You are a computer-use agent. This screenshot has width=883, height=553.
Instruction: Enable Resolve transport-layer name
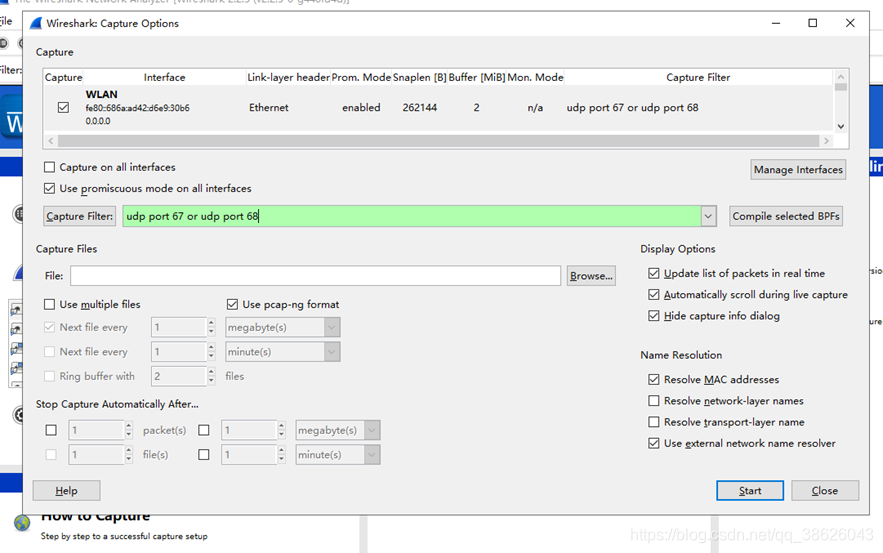click(653, 422)
